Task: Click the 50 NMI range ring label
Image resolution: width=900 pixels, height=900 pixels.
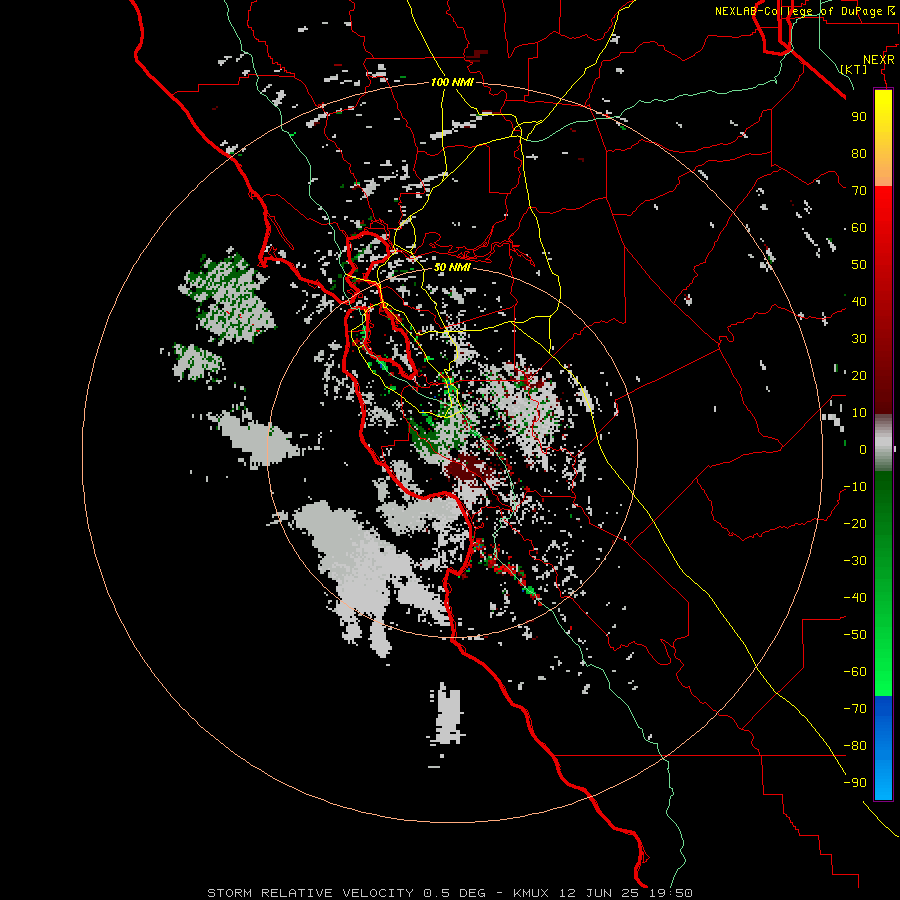Action: pyautogui.click(x=452, y=267)
